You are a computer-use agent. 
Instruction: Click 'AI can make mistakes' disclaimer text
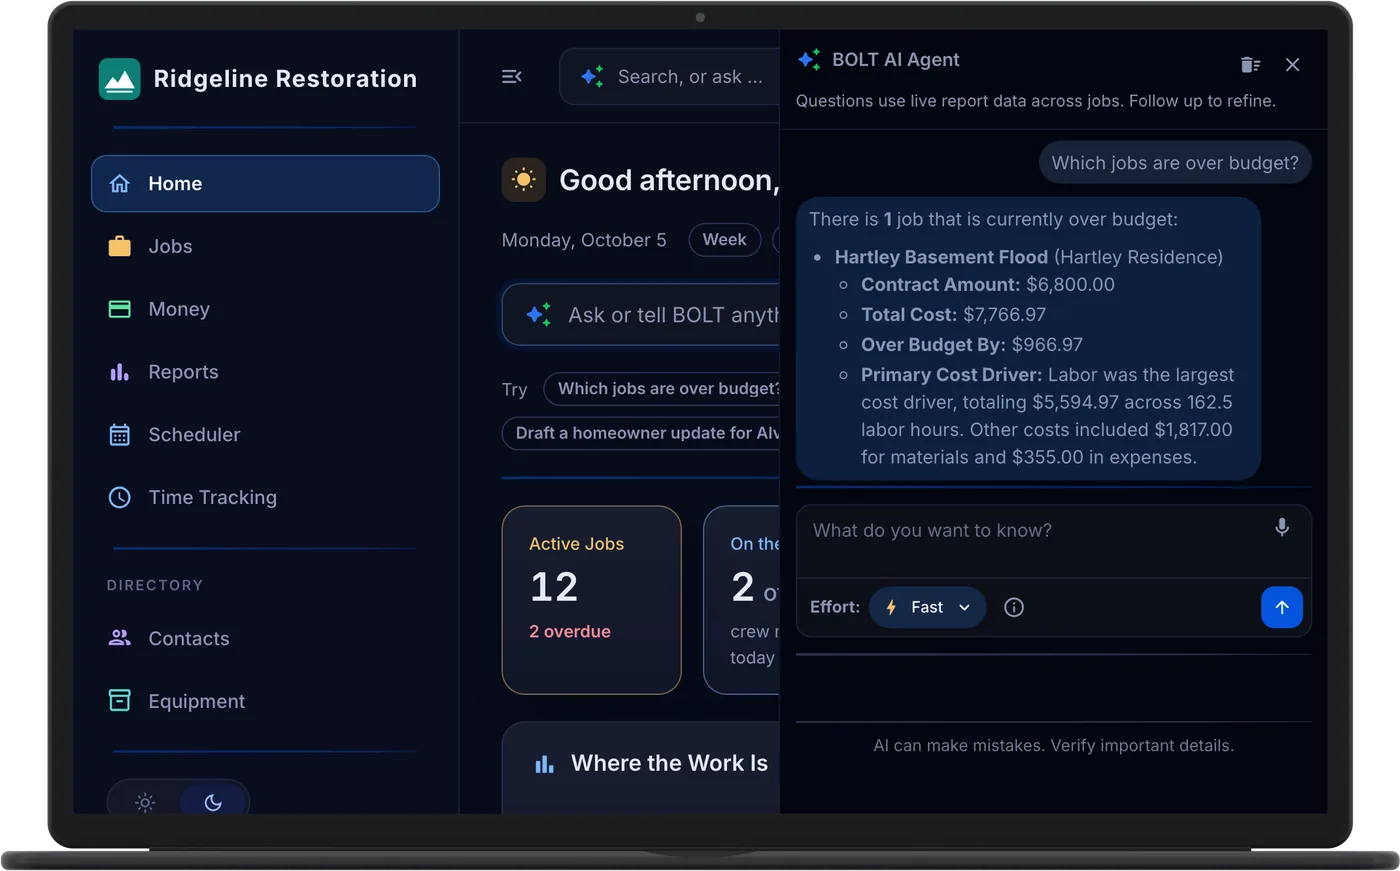pyautogui.click(x=1054, y=746)
